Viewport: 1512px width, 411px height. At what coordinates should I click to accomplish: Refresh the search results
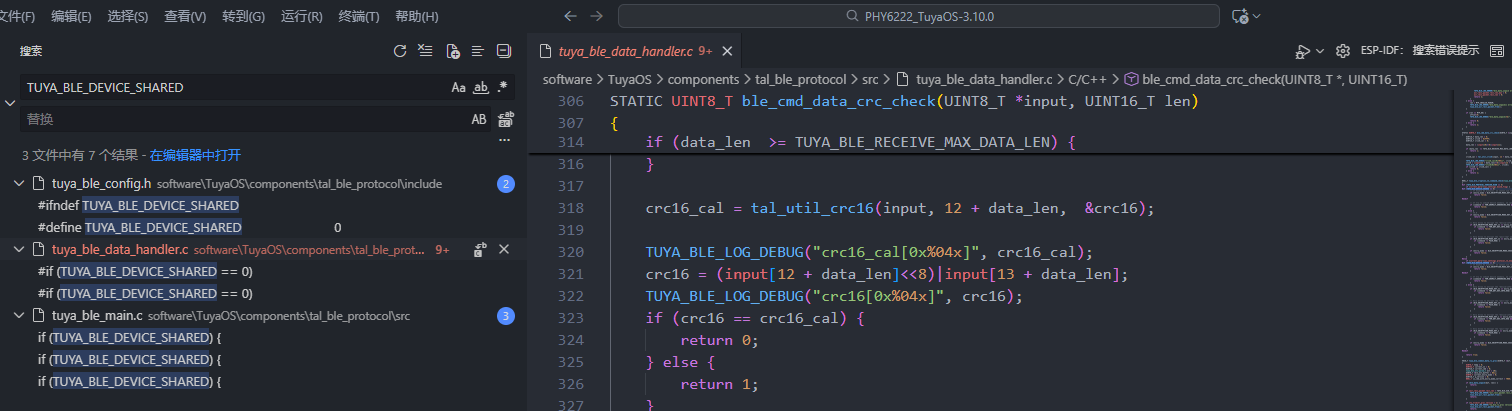(x=400, y=51)
